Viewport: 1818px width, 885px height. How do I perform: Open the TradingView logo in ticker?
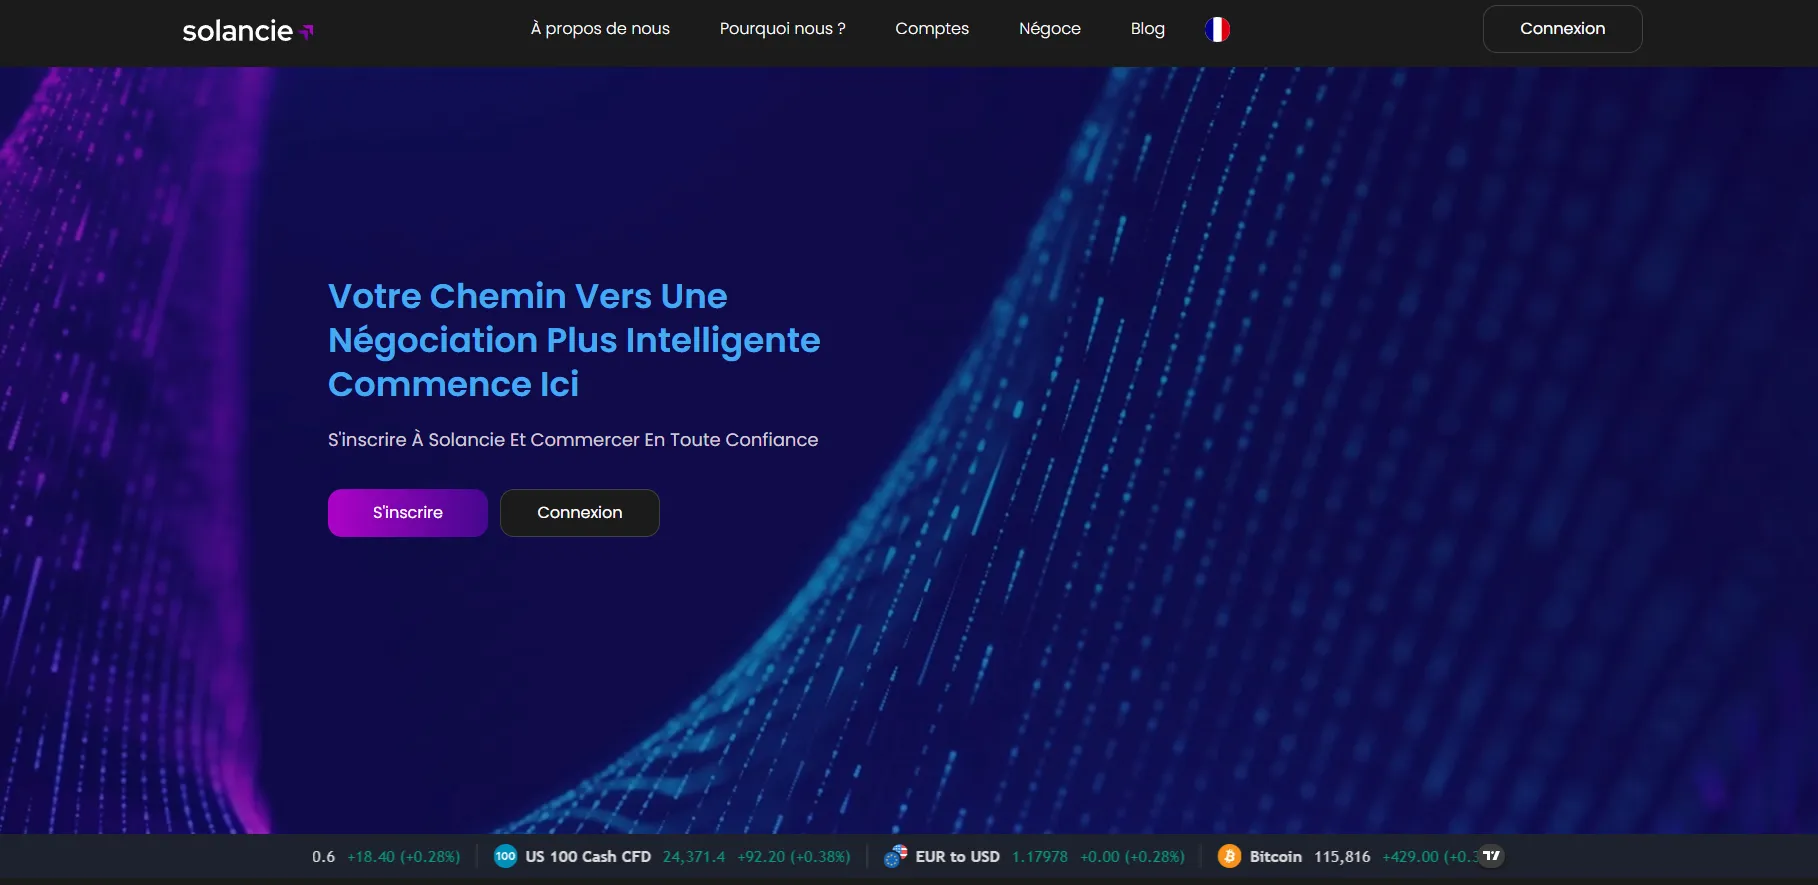tap(1491, 856)
